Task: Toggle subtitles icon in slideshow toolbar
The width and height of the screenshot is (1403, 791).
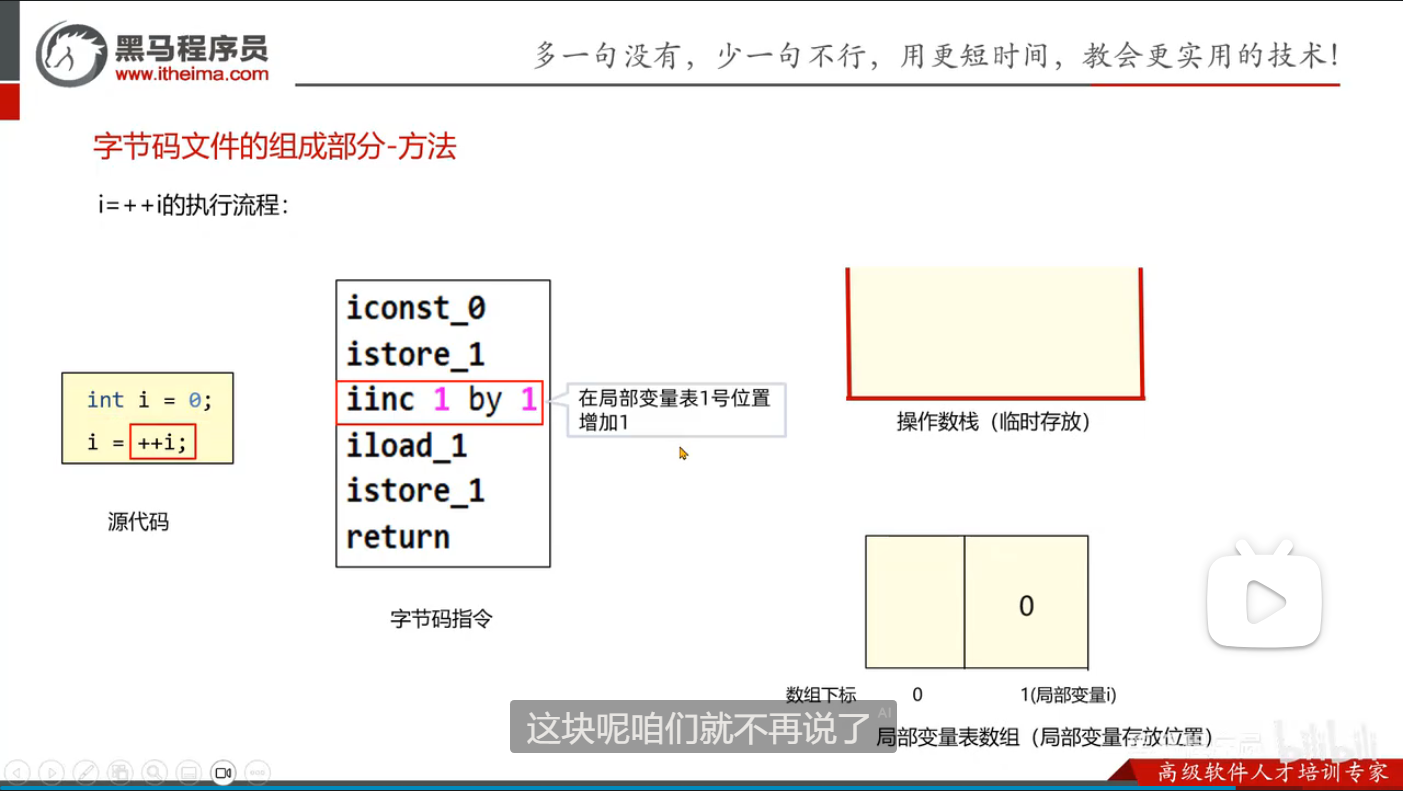Action: pyautogui.click(x=188, y=772)
